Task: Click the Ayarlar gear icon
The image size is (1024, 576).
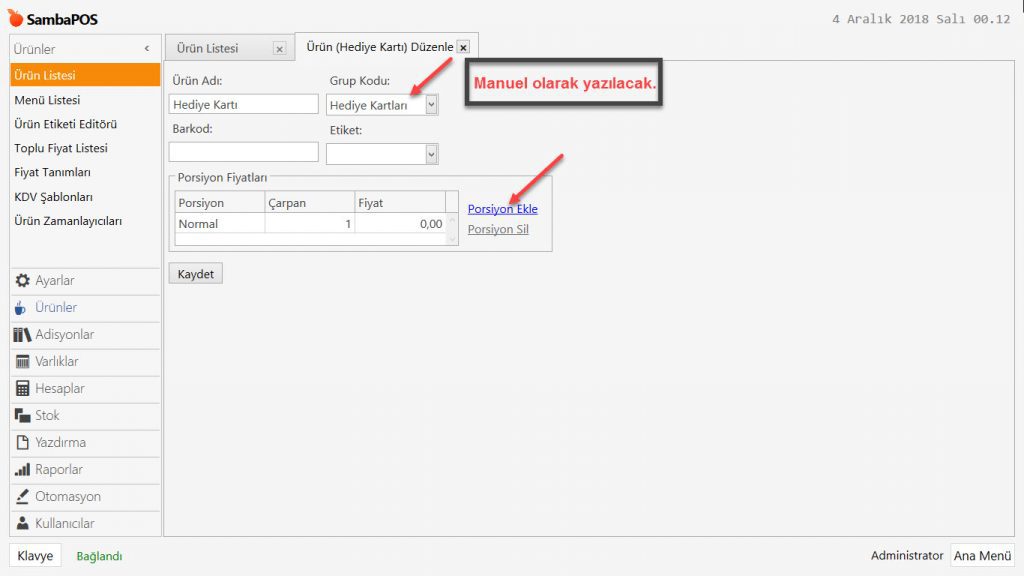Action: (22, 281)
